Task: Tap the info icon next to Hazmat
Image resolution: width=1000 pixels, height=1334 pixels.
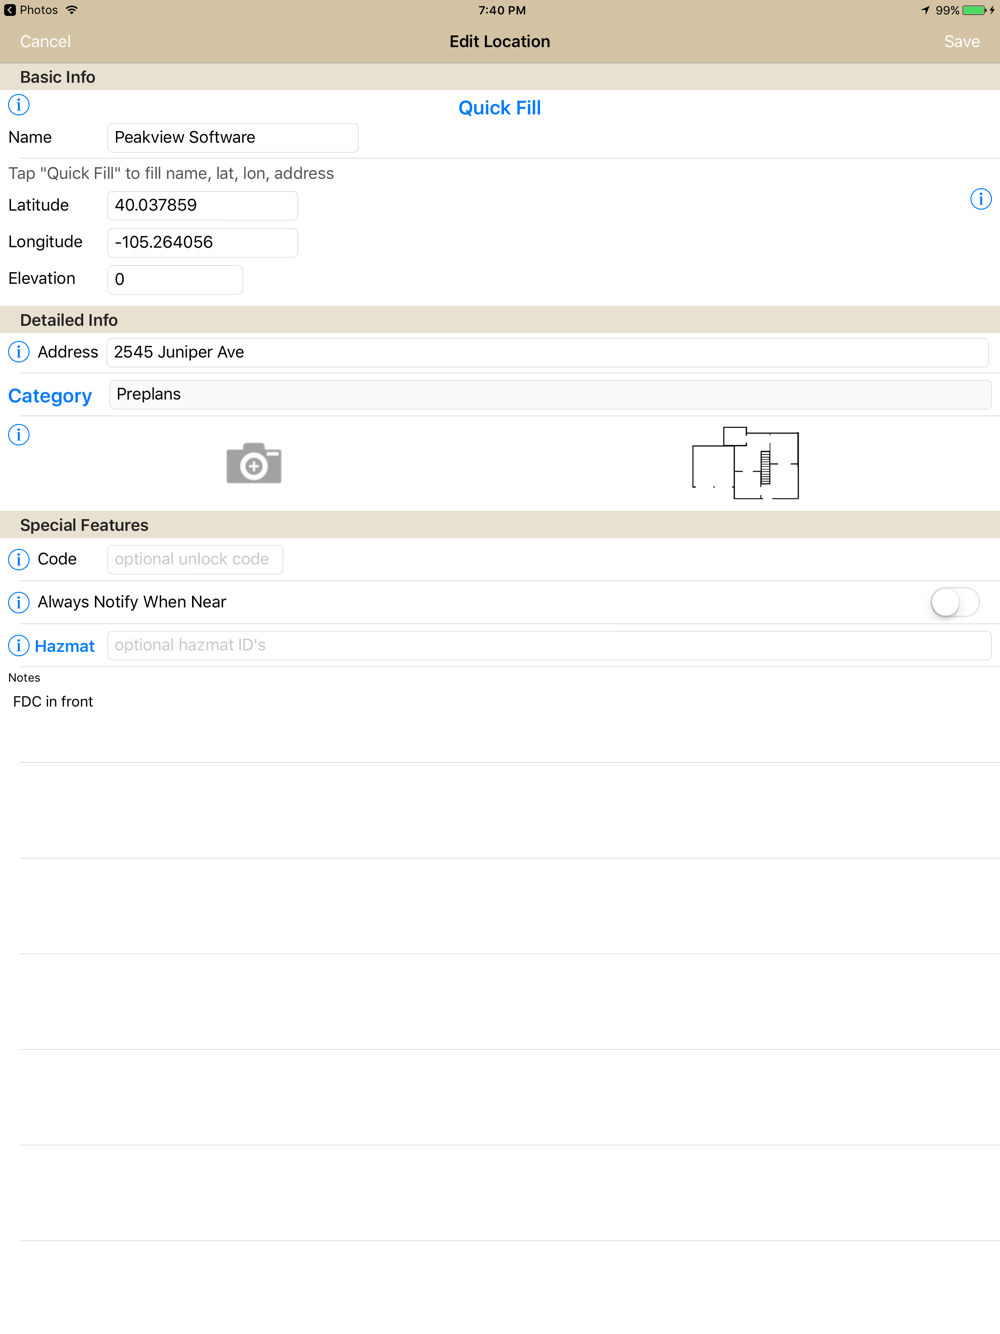Action: pyautogui.click(x=19, y=646)
